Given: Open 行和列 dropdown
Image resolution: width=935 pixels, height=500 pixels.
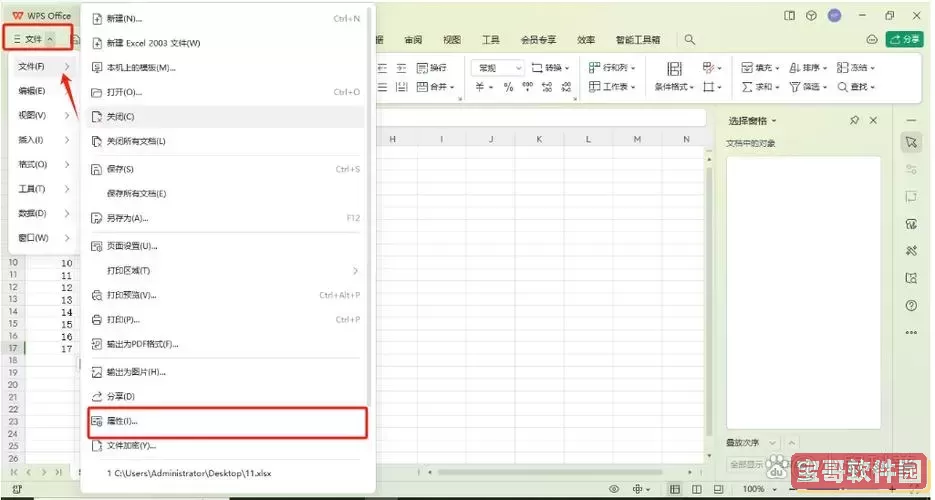Looking at the screenshot, I should [x=612, y=67].
